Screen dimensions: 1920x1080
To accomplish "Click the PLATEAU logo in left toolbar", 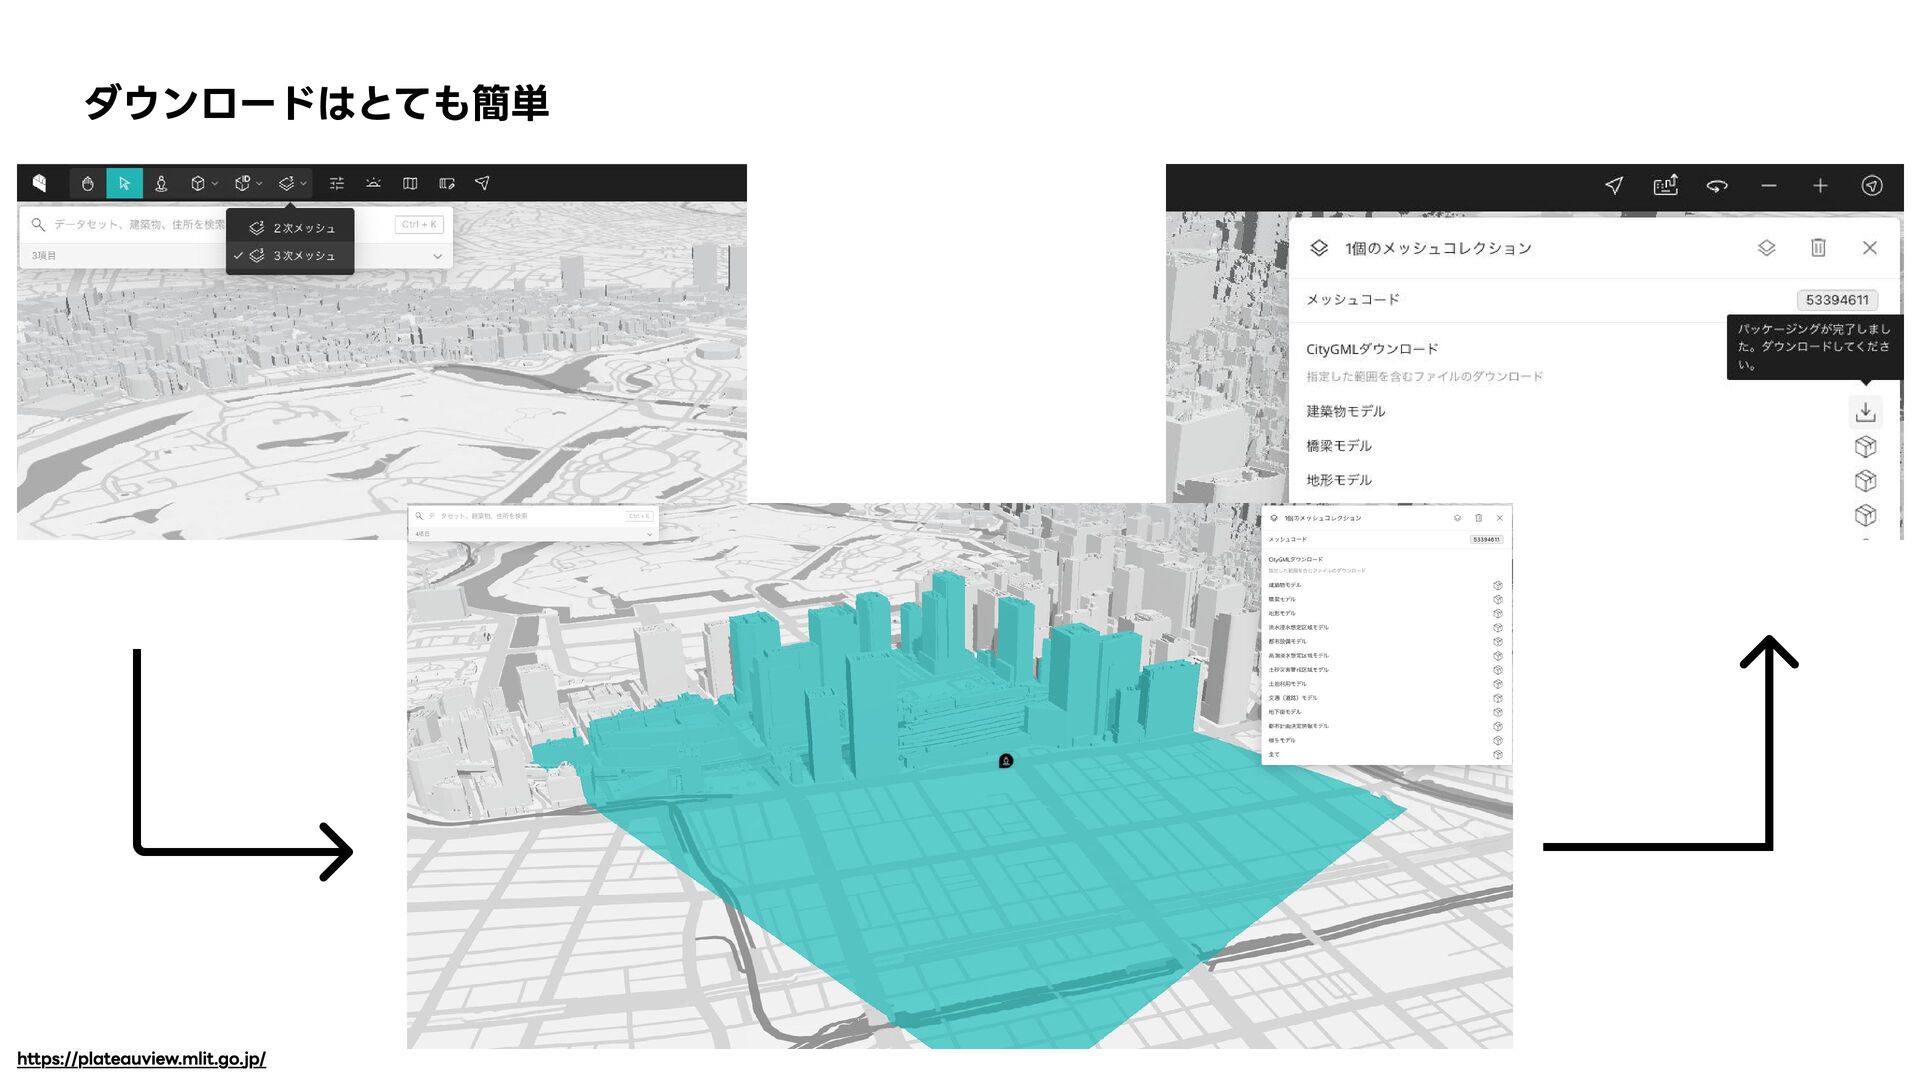I will (39, 183).
